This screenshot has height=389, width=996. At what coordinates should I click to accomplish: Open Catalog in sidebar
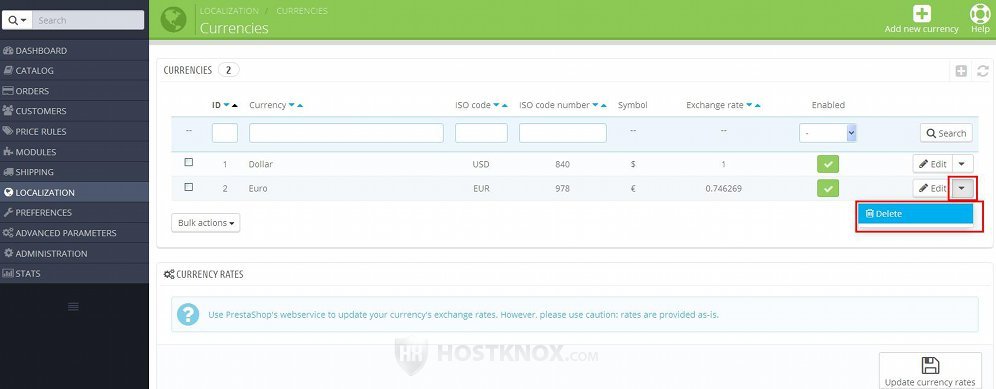point(74,71)
